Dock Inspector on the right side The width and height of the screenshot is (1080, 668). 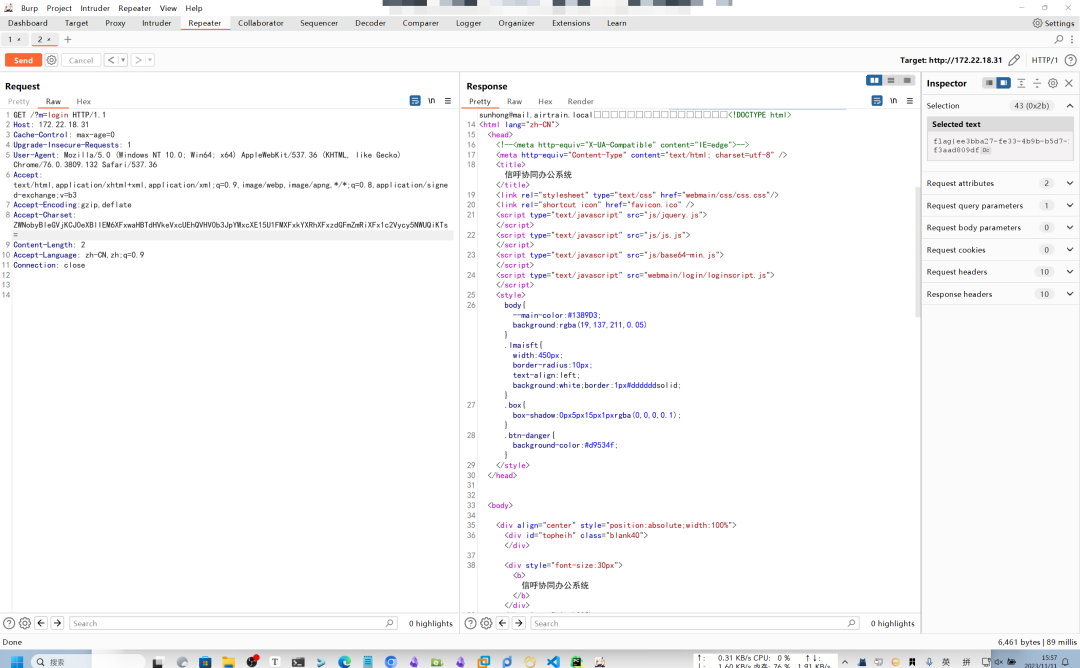[1004, 83]
